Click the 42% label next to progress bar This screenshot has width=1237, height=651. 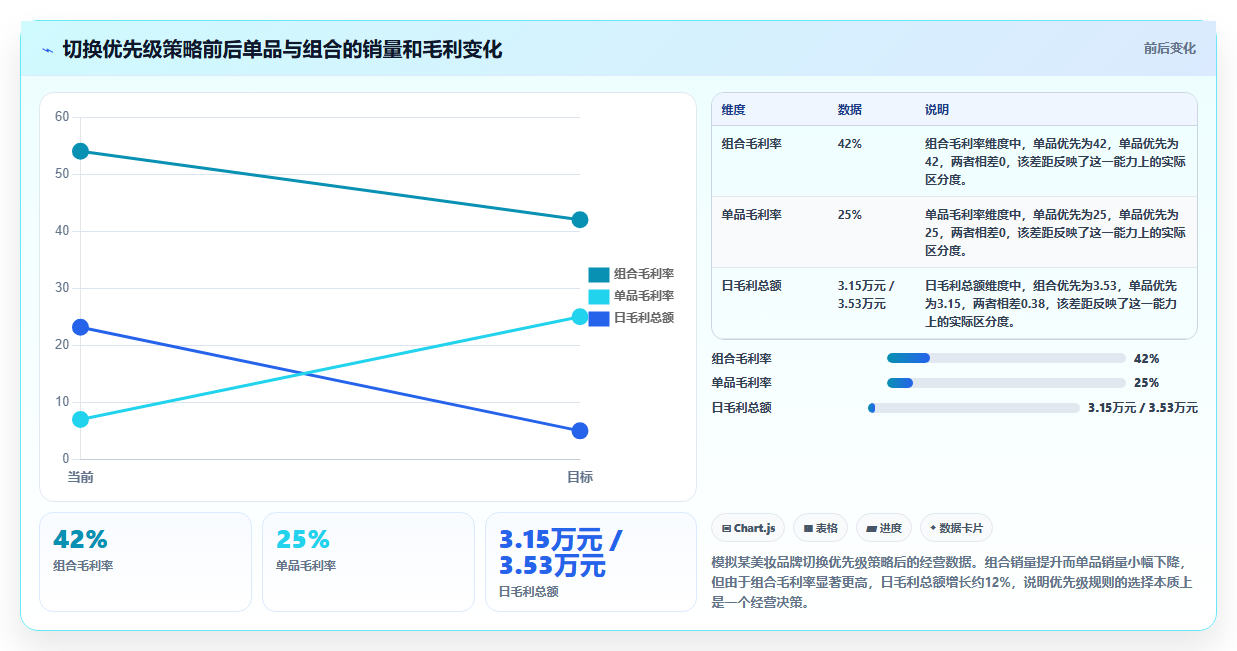pos(1147,358)
